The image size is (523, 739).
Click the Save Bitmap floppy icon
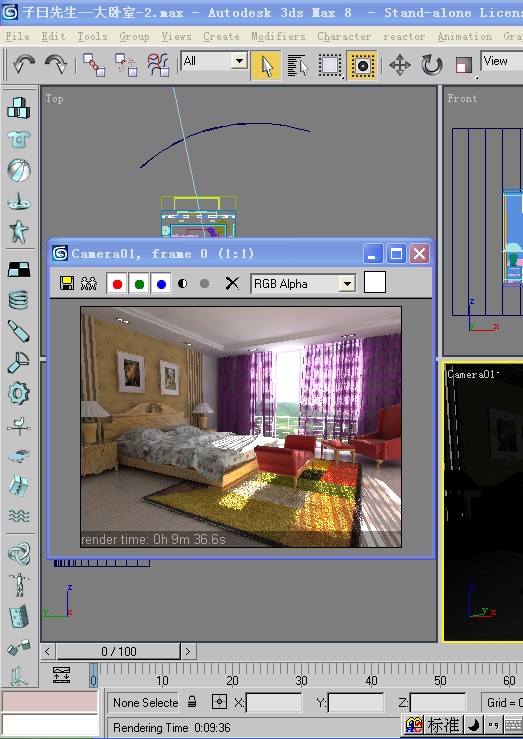click(x=67, y=283)
